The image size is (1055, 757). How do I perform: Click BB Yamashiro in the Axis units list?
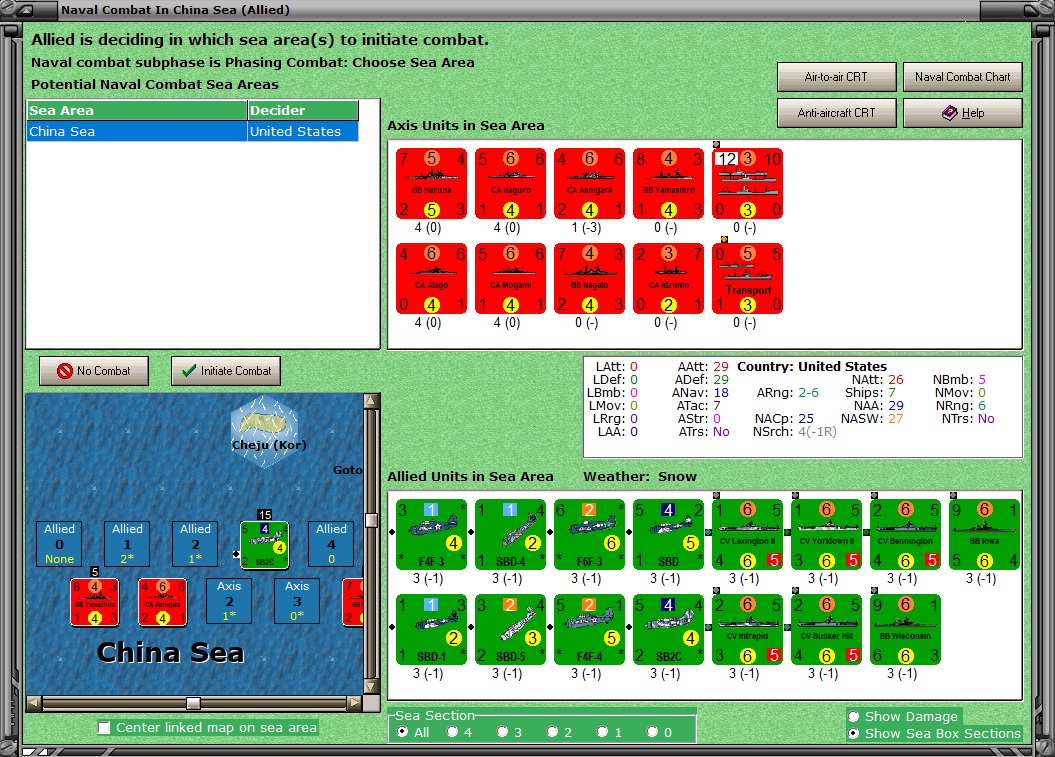pyautogui.click(x=668, y=184)
